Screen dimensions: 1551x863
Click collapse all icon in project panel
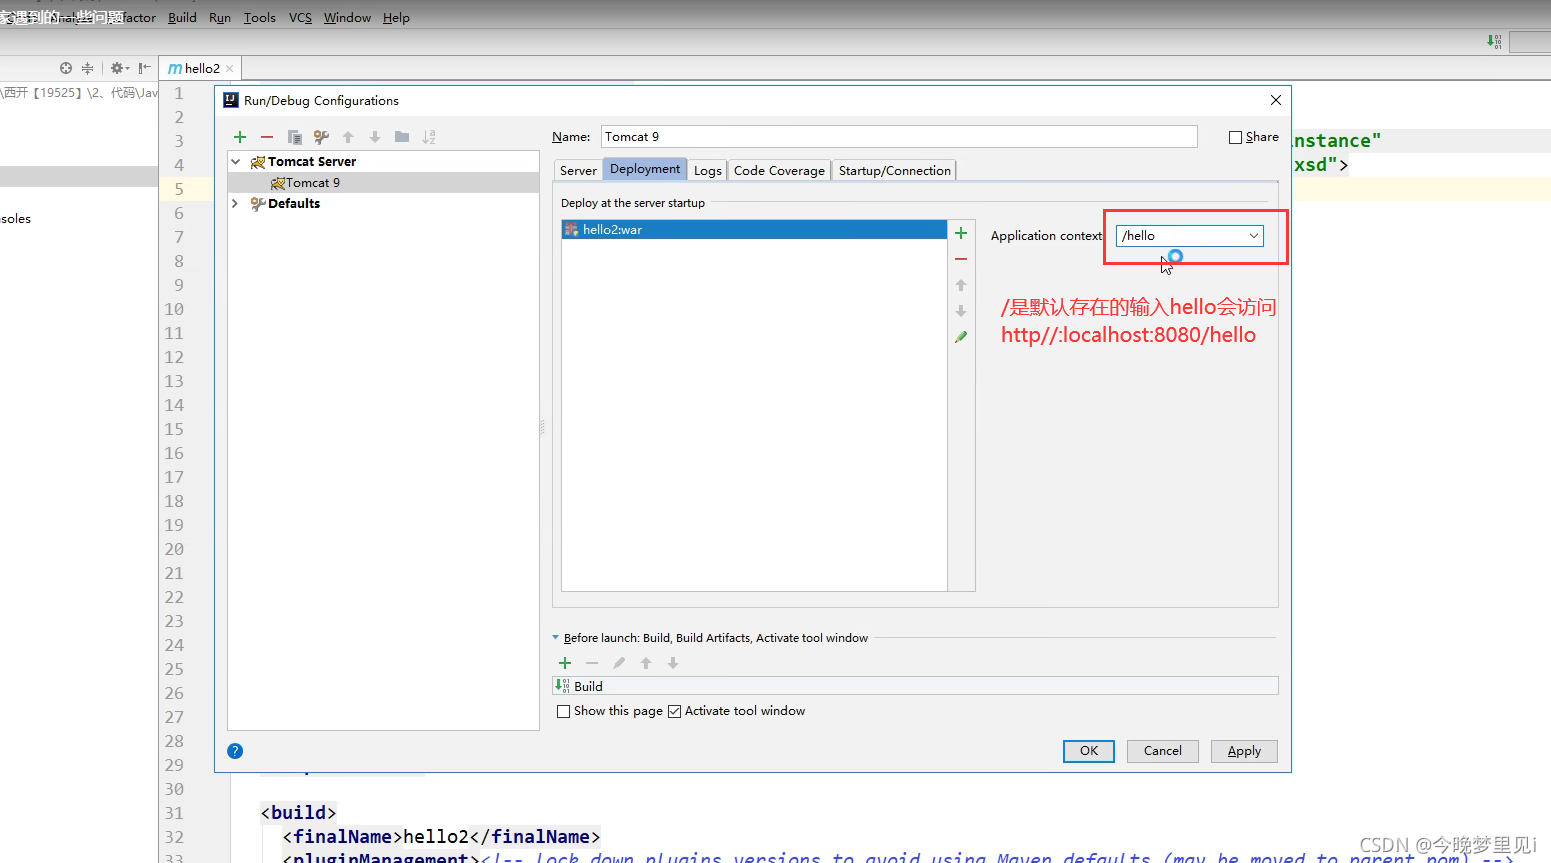(x=87, y=68)
